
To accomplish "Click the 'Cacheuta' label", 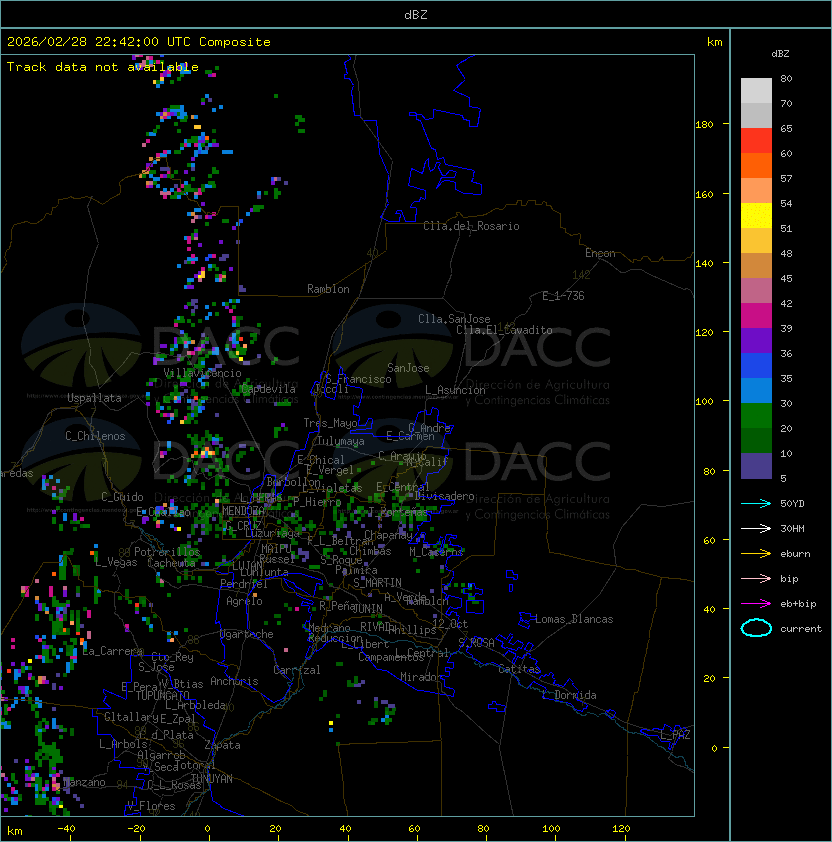I will pyautogui.click(x=171, y=563).
